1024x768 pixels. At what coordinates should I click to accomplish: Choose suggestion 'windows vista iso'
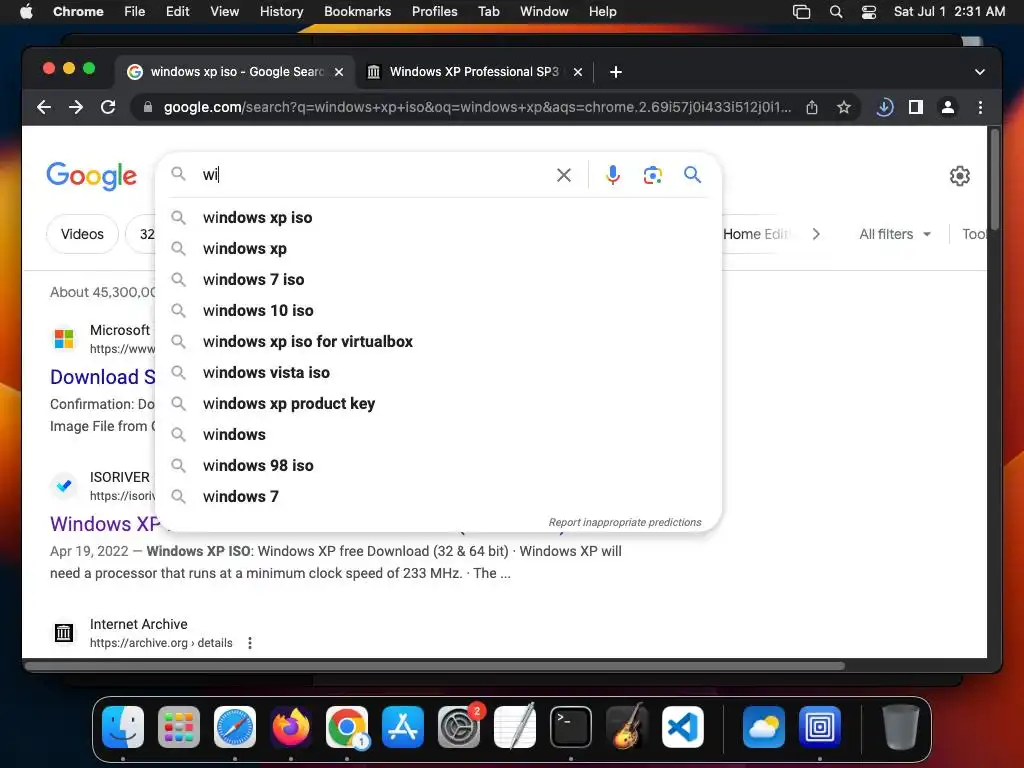tap(439, 372)
